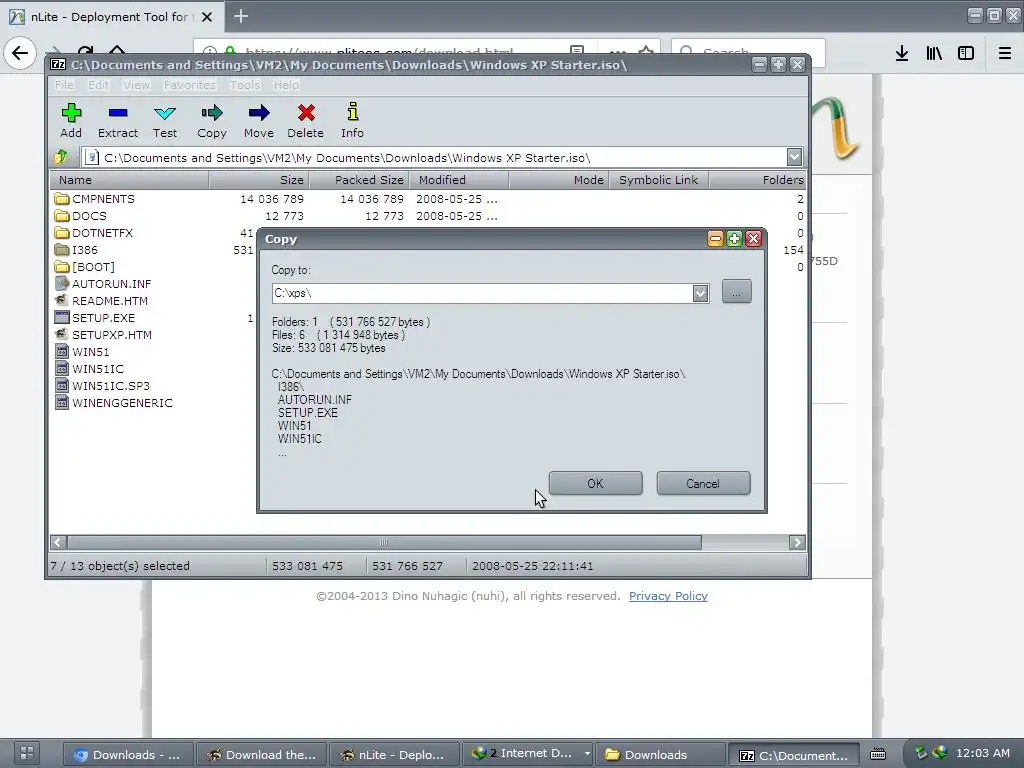Image resolution: width=1024 pixels, height=768 pixels.
Task: Cancel the Copy dialog
Action: (x=703, y=483)
